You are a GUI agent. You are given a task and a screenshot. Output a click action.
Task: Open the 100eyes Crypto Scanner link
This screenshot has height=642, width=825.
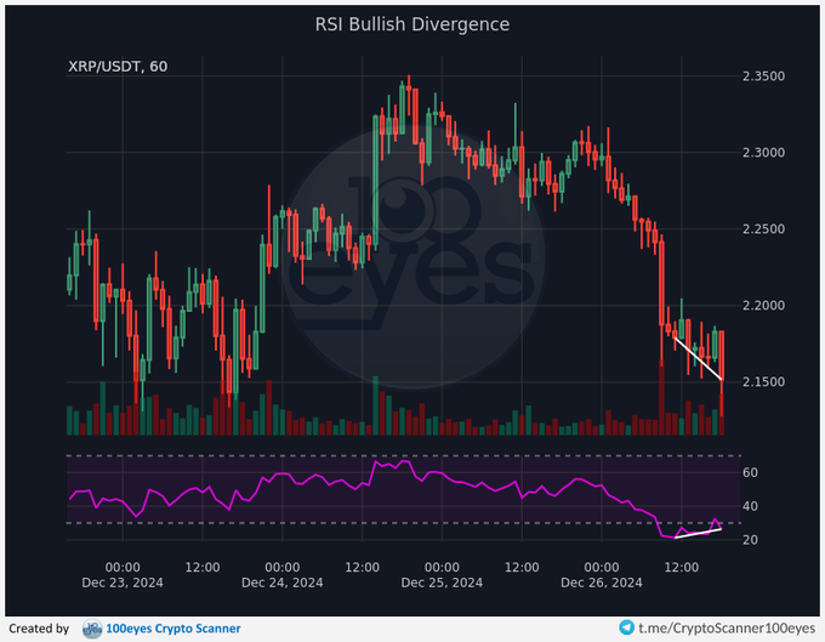[172, 630]
